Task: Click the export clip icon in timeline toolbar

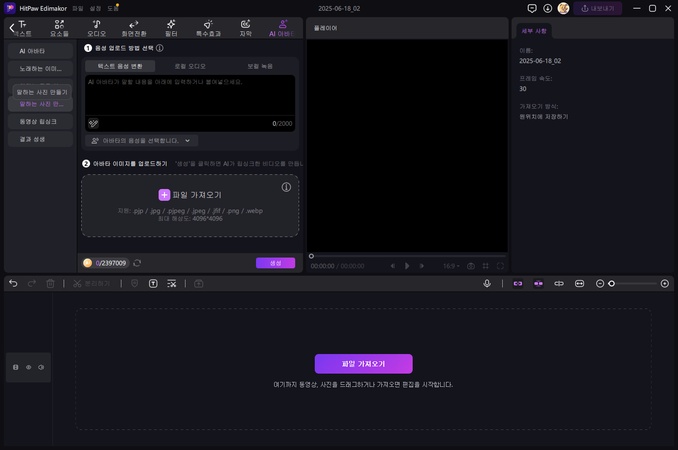Action: [198, 284]
